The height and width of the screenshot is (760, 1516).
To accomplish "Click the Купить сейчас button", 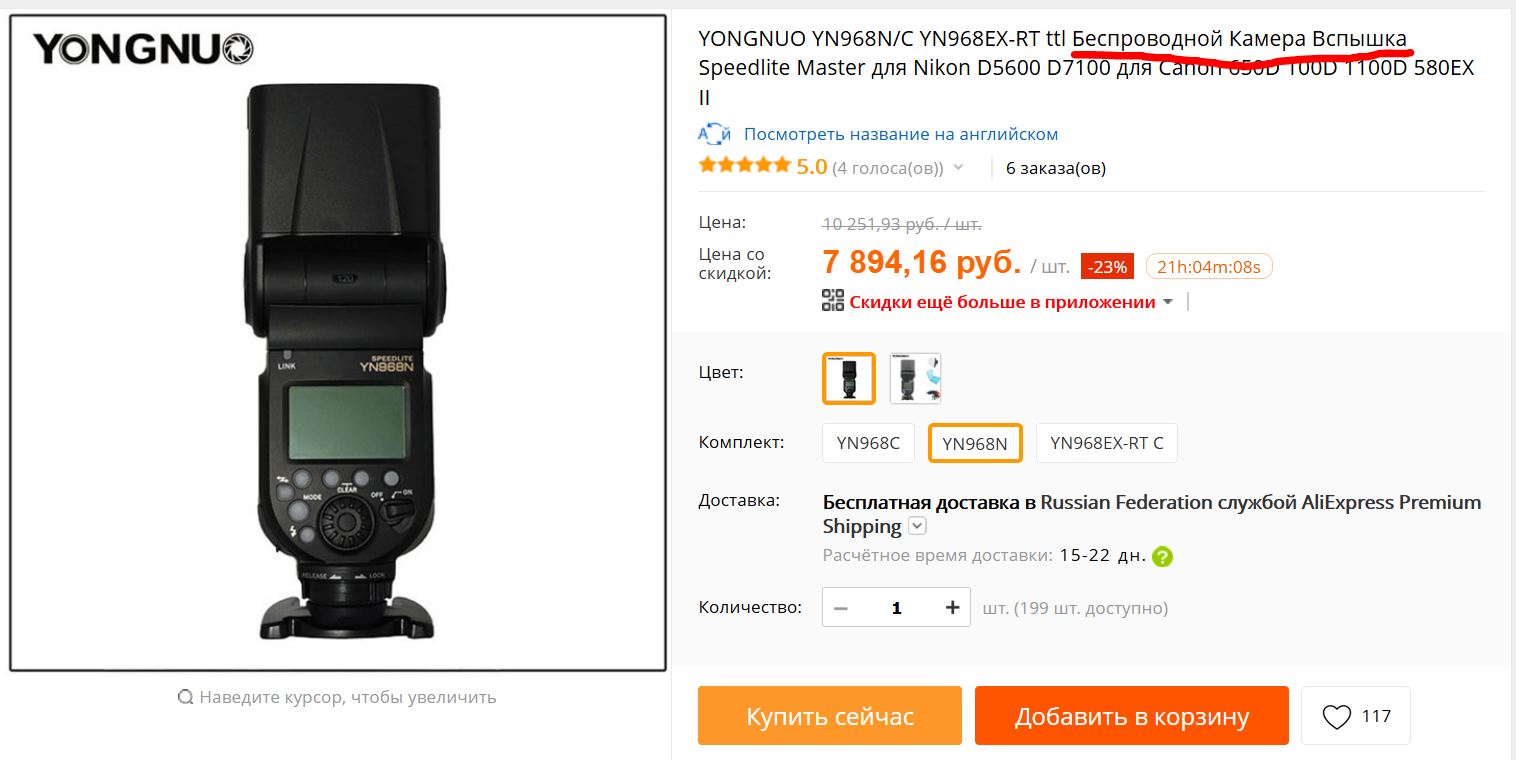I will (x=830, y=716).
